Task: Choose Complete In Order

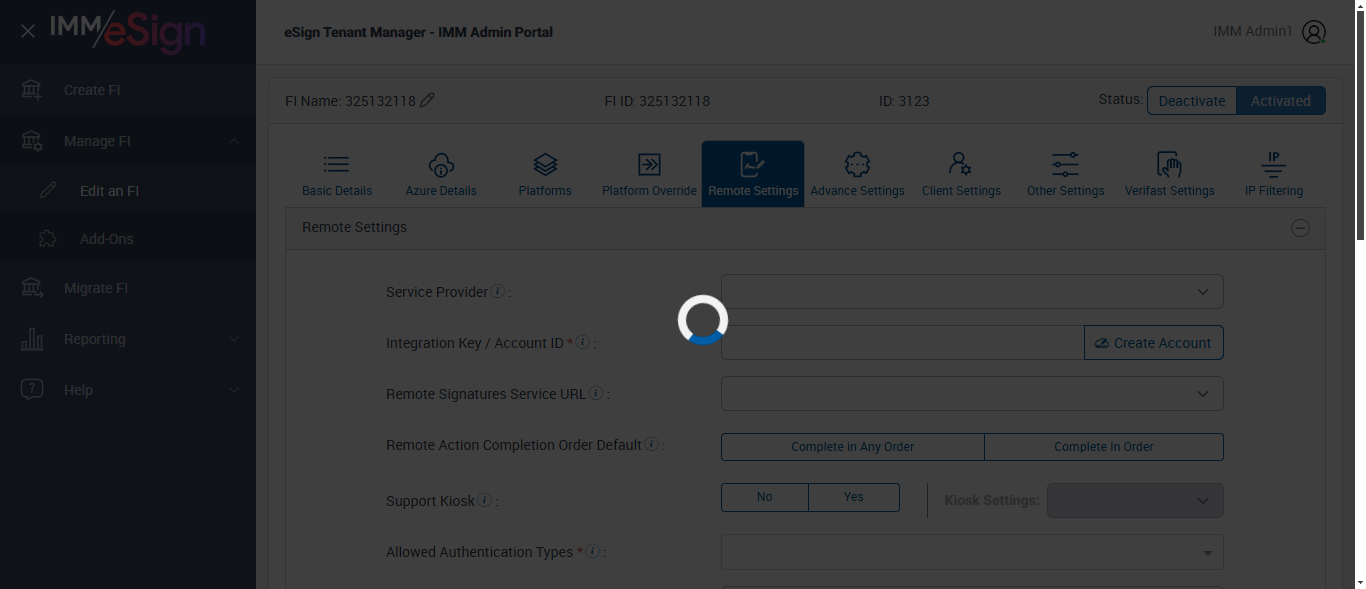Action: 1104,447
